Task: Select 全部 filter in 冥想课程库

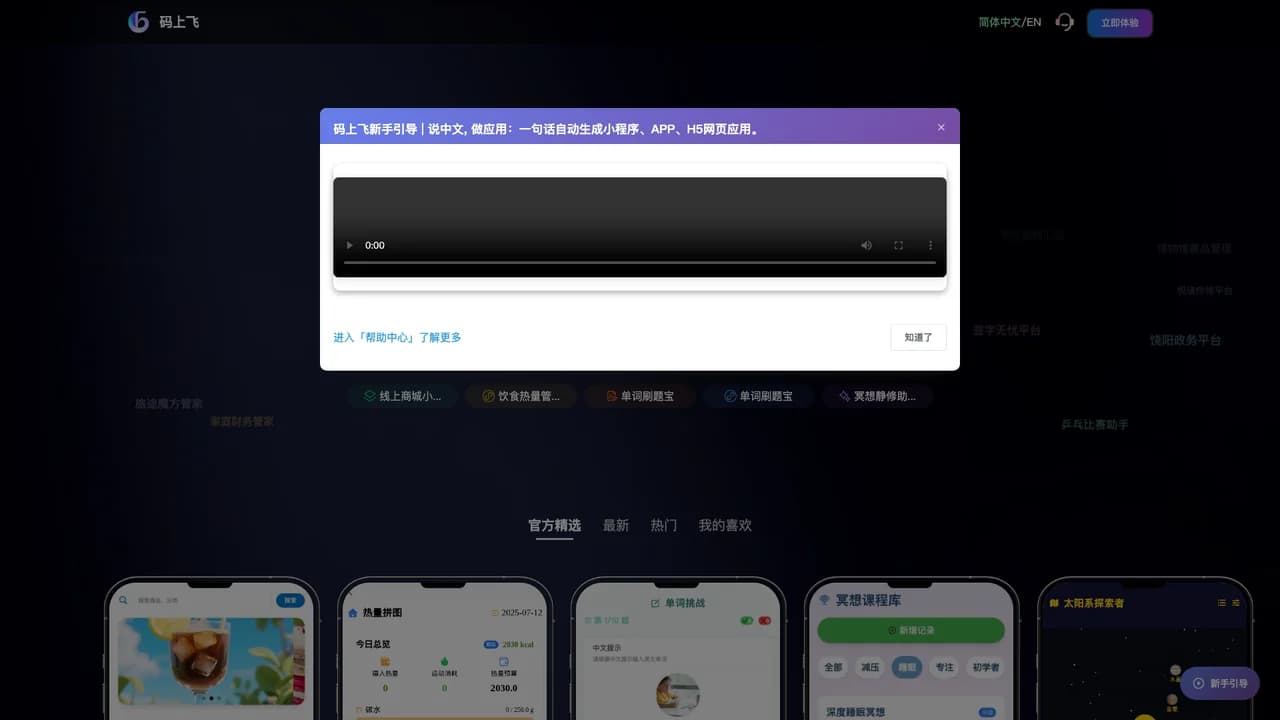Action: (833, 667)
